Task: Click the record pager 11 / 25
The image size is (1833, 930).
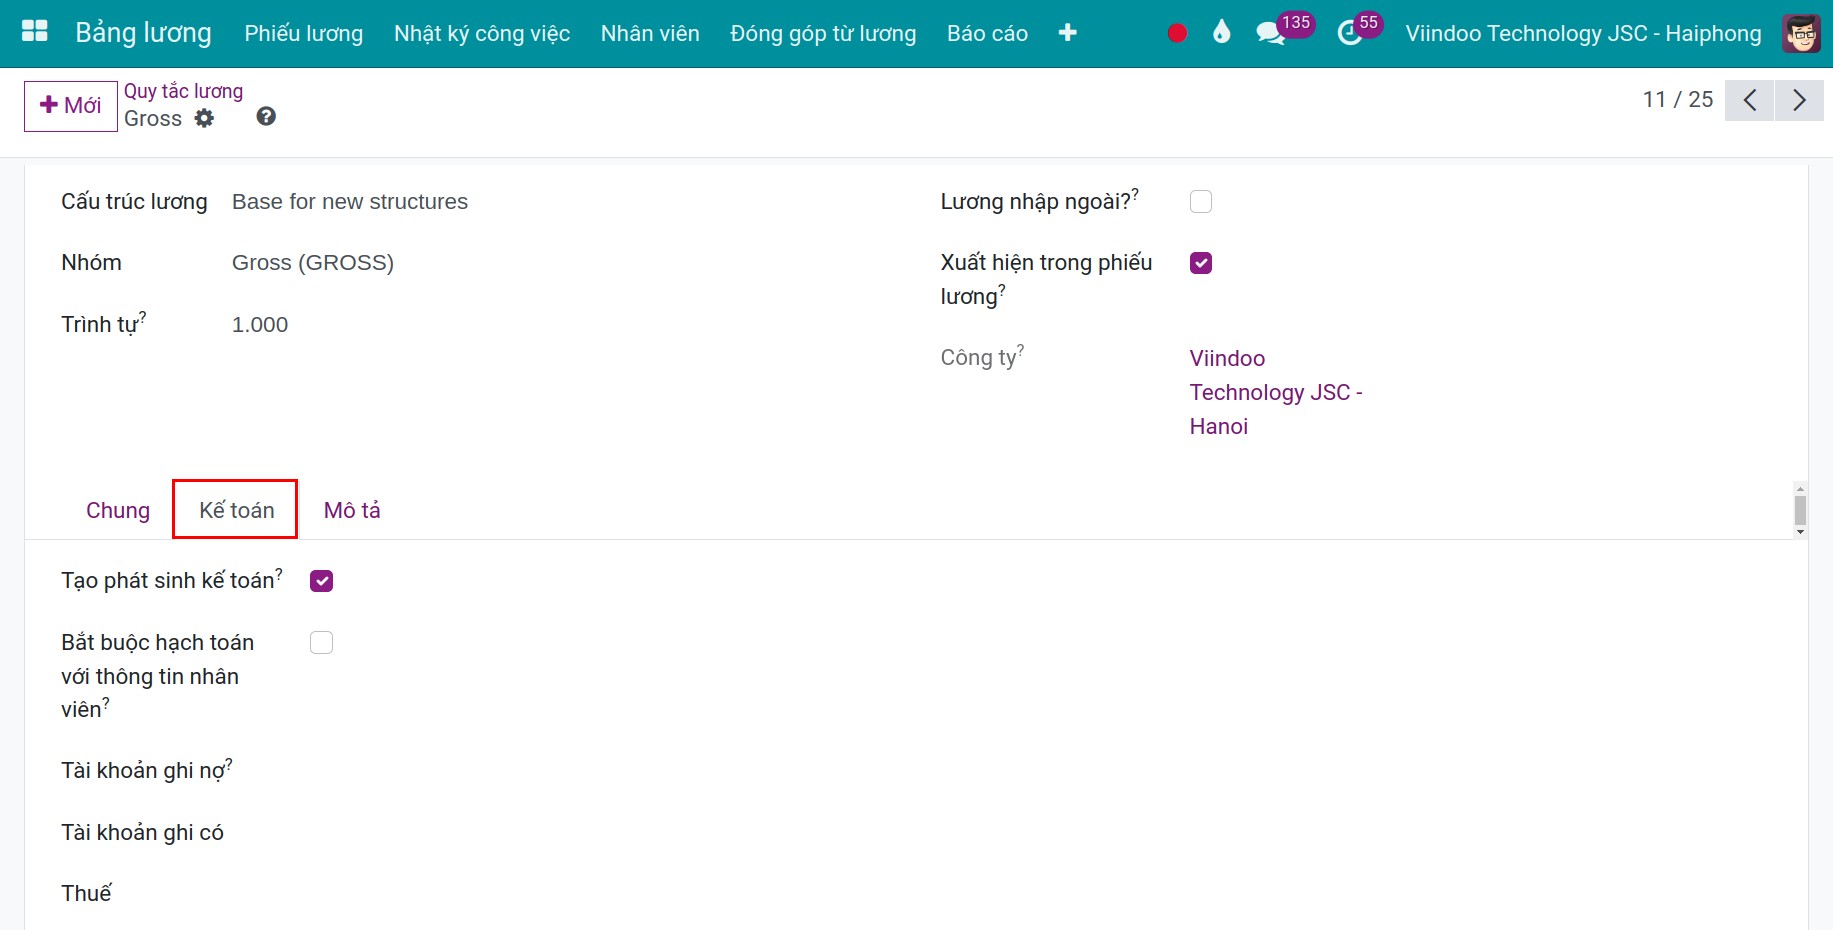Action: [x=1678, y=100]
